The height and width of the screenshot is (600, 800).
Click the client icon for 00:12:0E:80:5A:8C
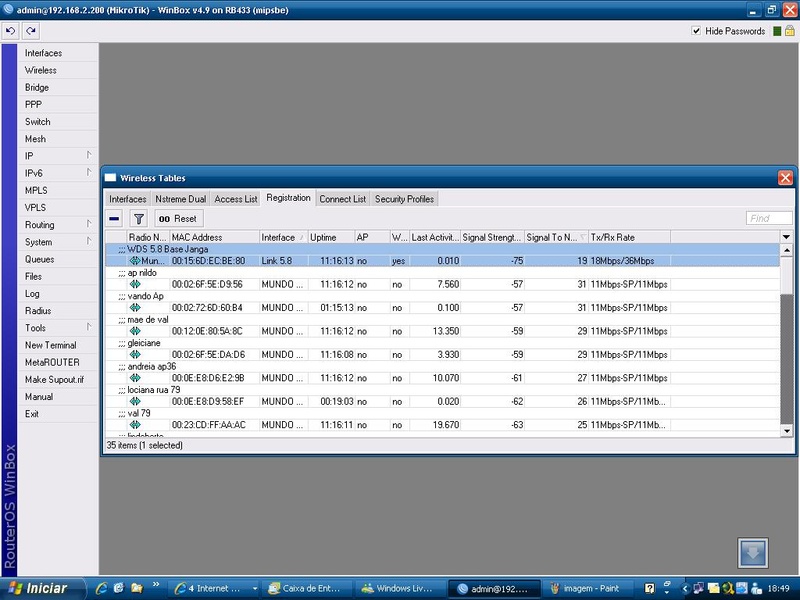point(135,331)
